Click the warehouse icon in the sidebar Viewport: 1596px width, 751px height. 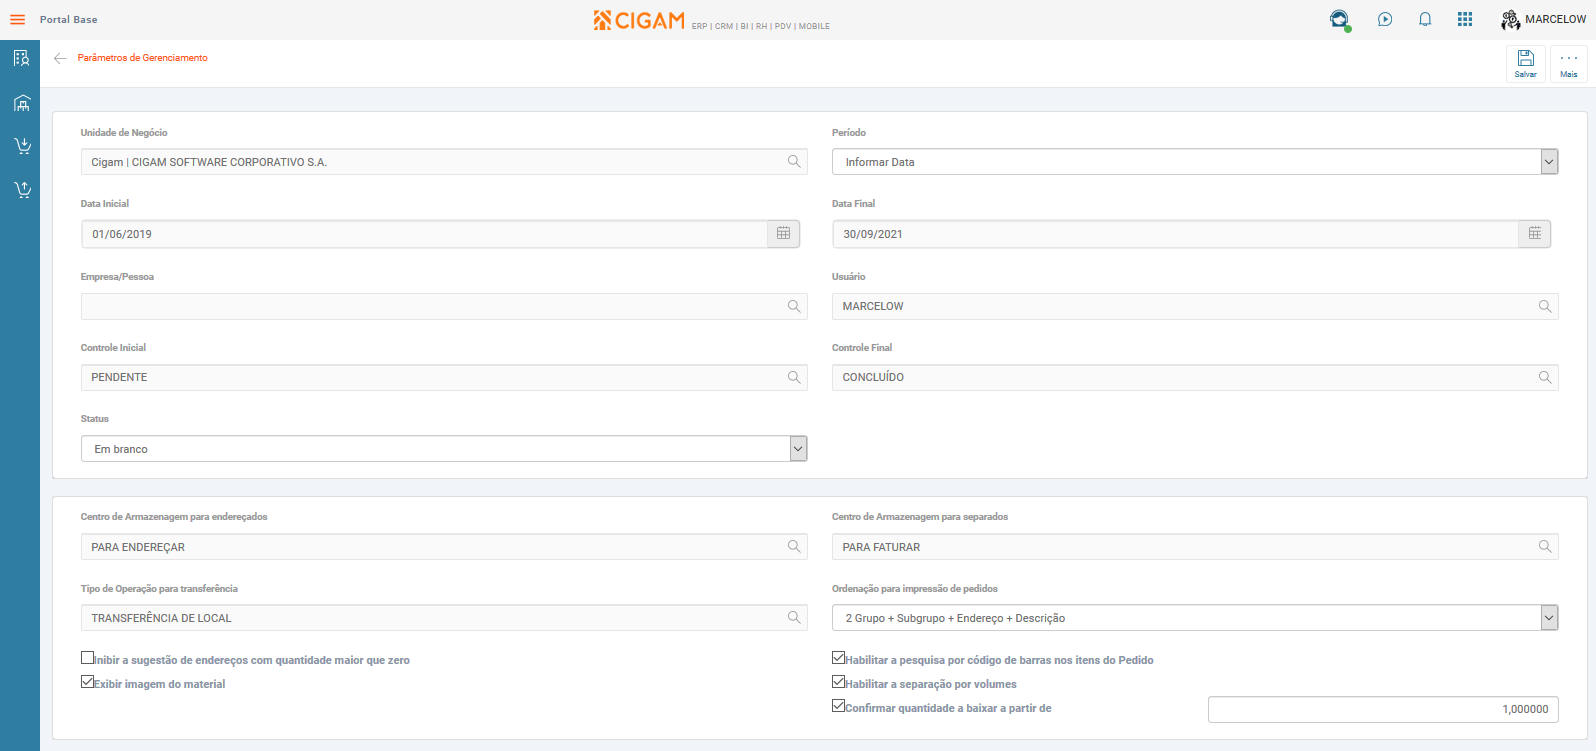[21, 103]
